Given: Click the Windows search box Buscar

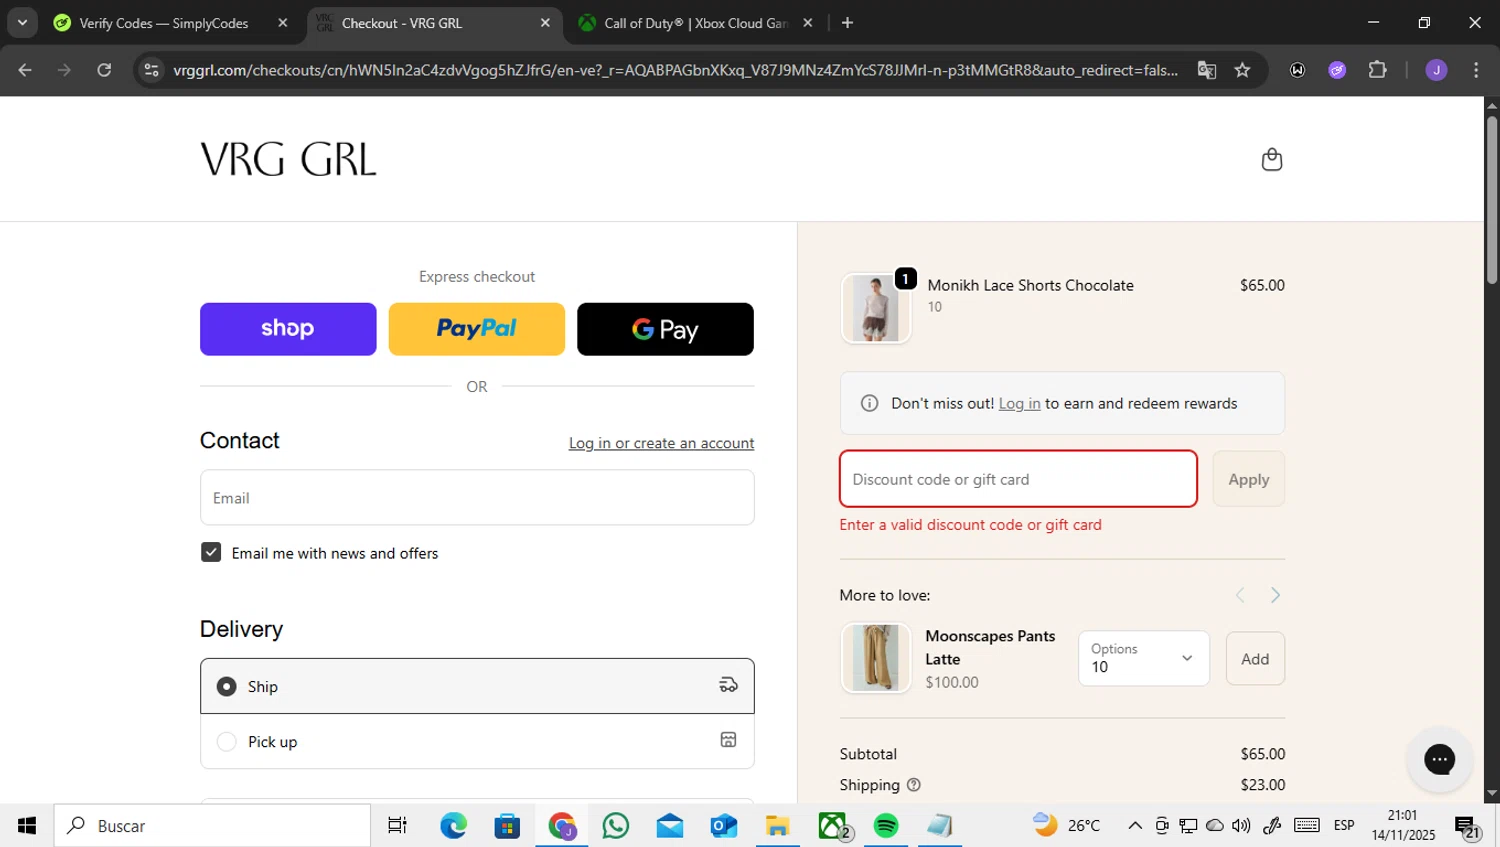Looking at the screenshot, I should (212, 826).
